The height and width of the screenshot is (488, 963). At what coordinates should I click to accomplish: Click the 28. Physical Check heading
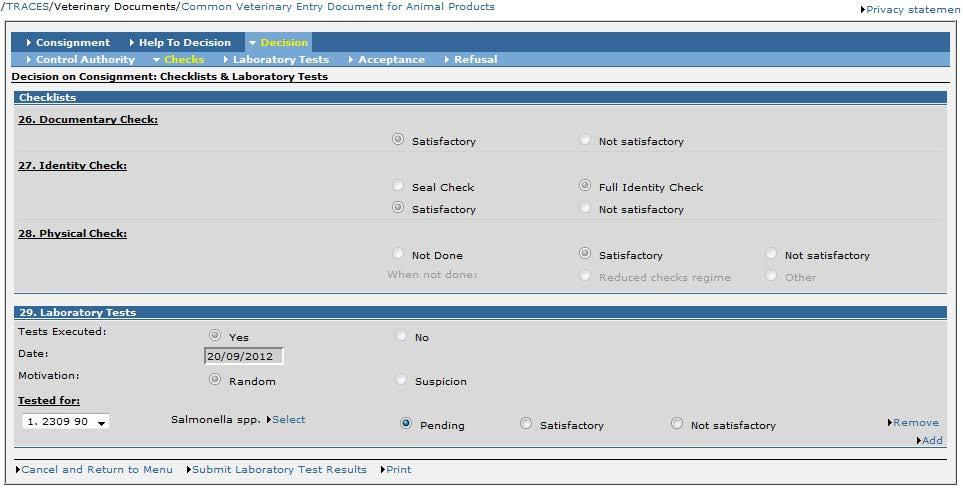[72, 234]
